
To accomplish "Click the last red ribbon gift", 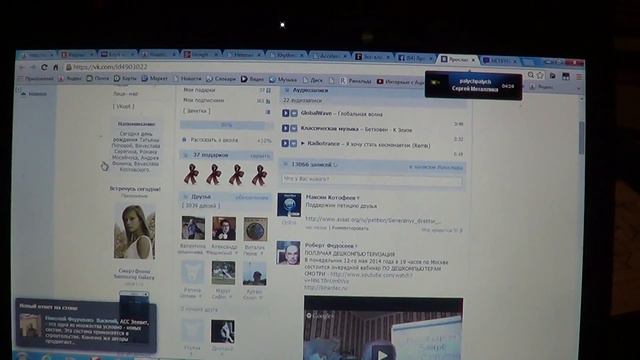I will pyautogui.click(x=259, y=175).
